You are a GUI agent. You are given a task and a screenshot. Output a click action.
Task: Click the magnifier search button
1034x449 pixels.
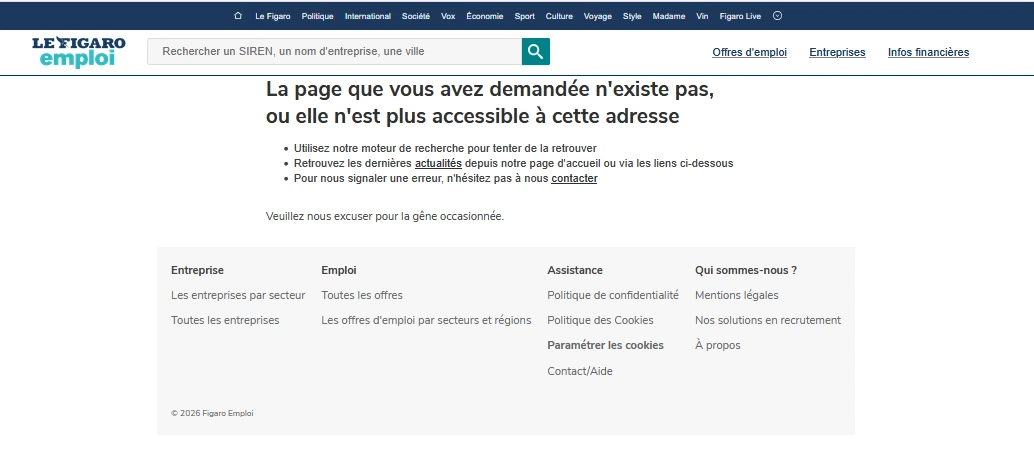coord(535,51)
